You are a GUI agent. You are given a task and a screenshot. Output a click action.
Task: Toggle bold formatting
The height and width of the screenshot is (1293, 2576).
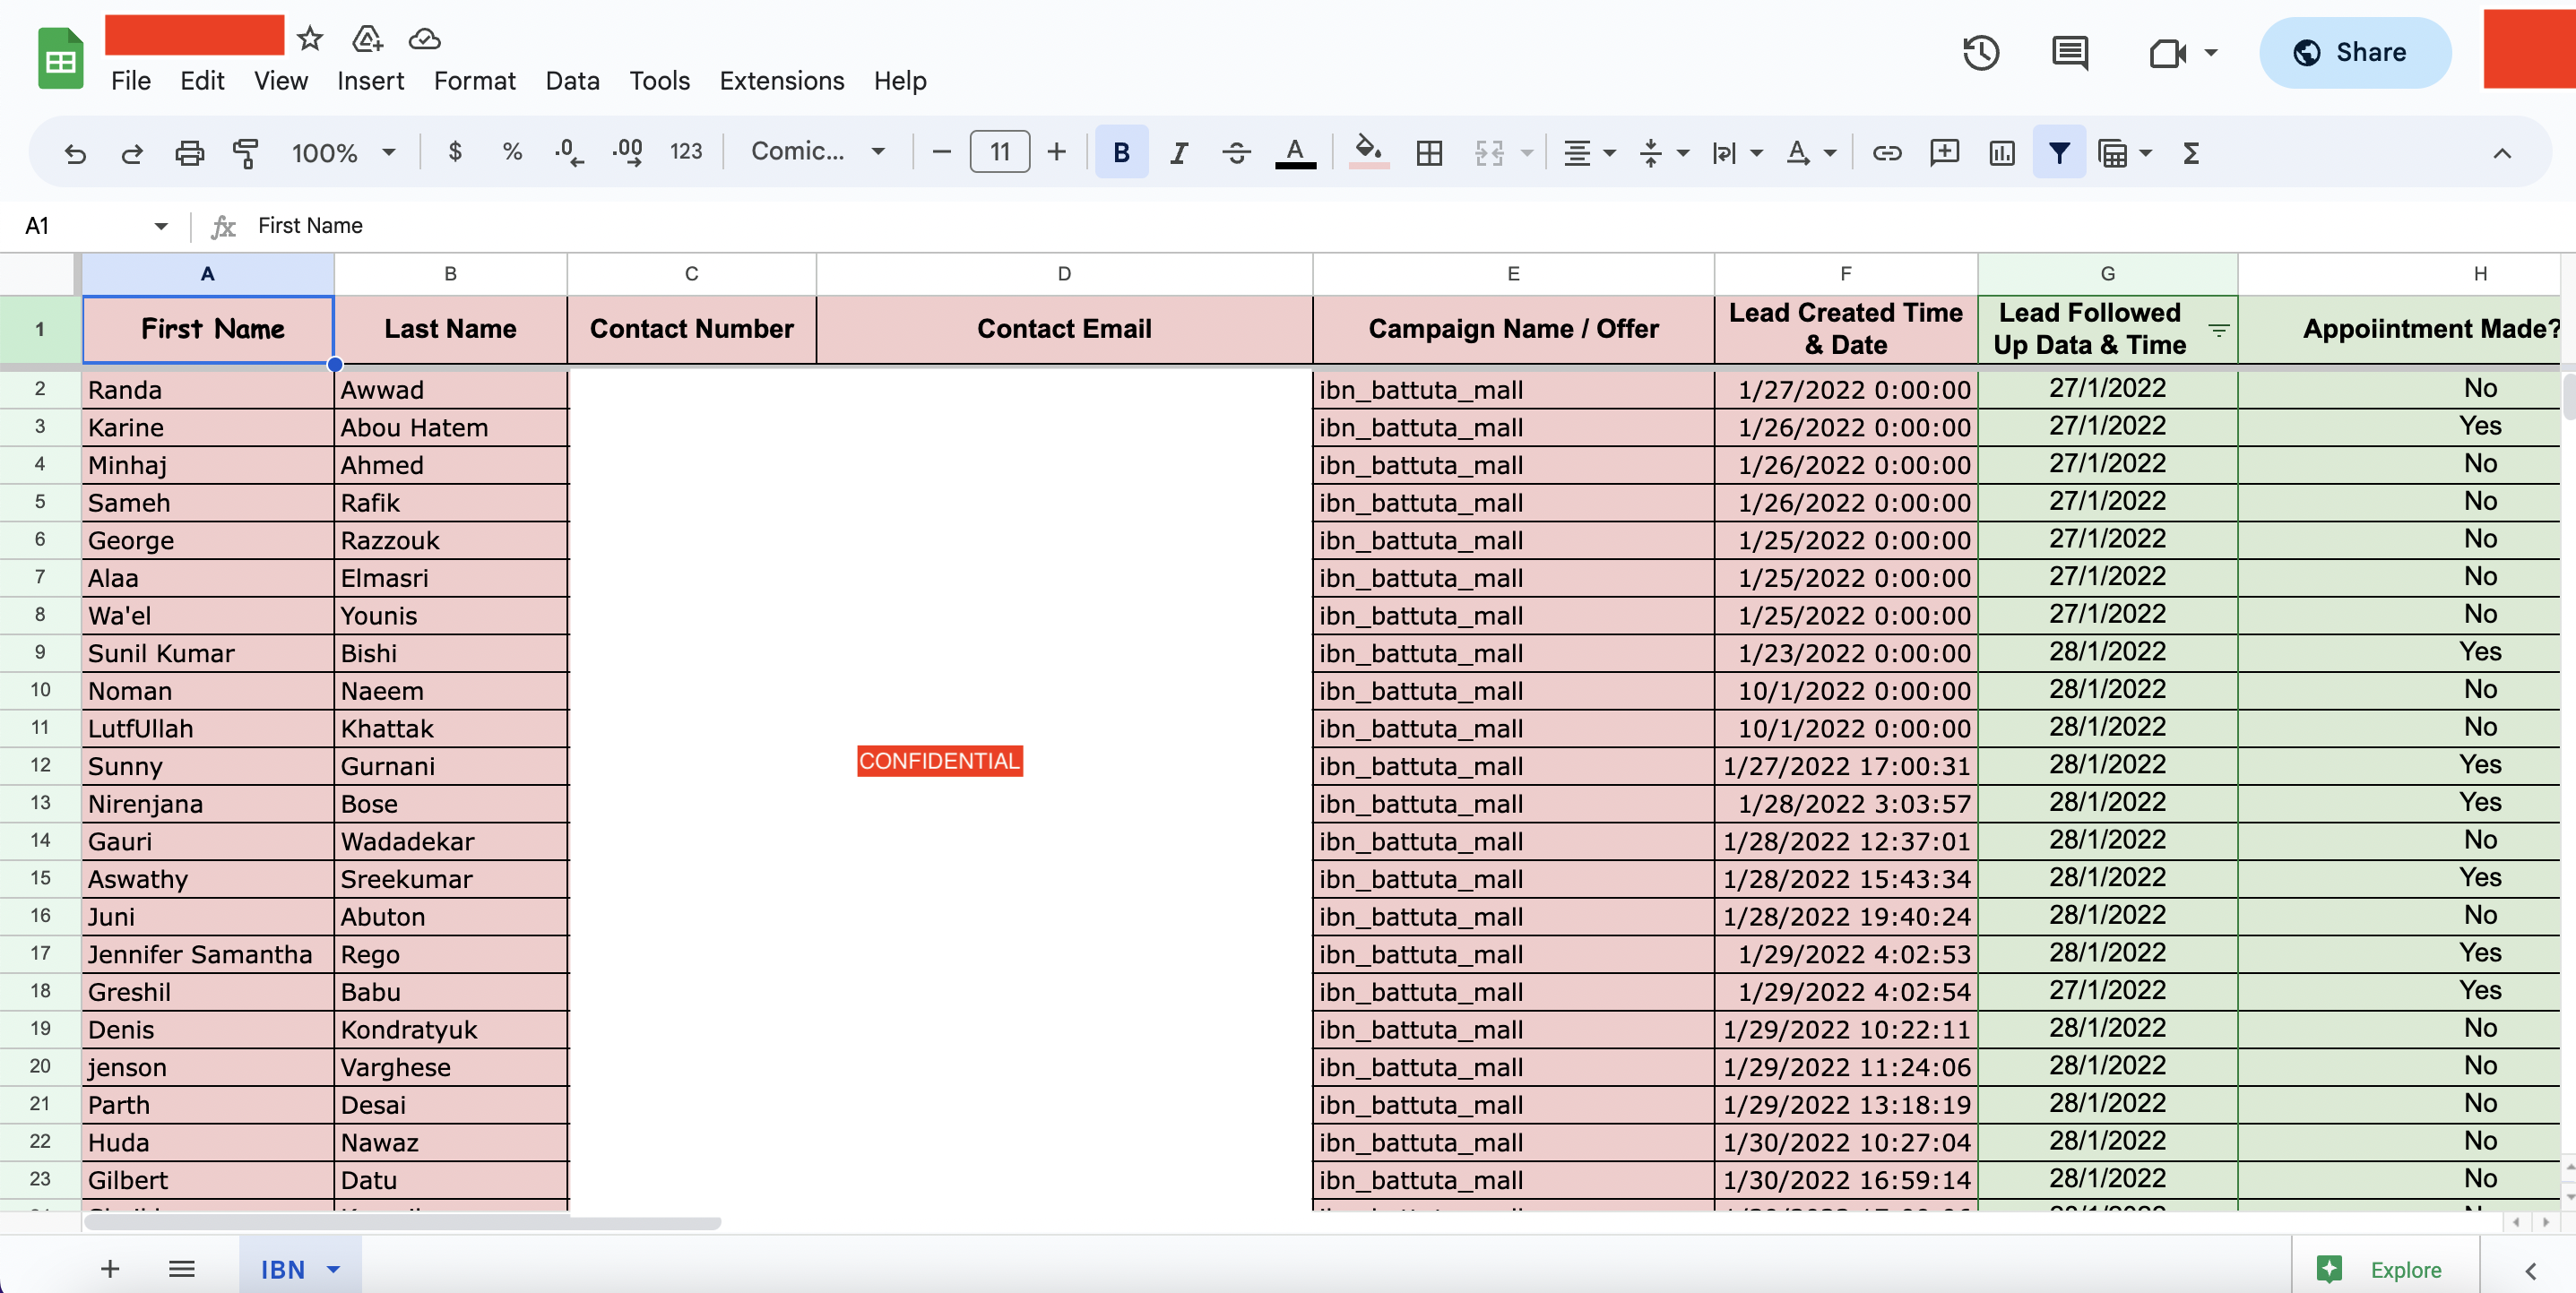click(1121, 153)
